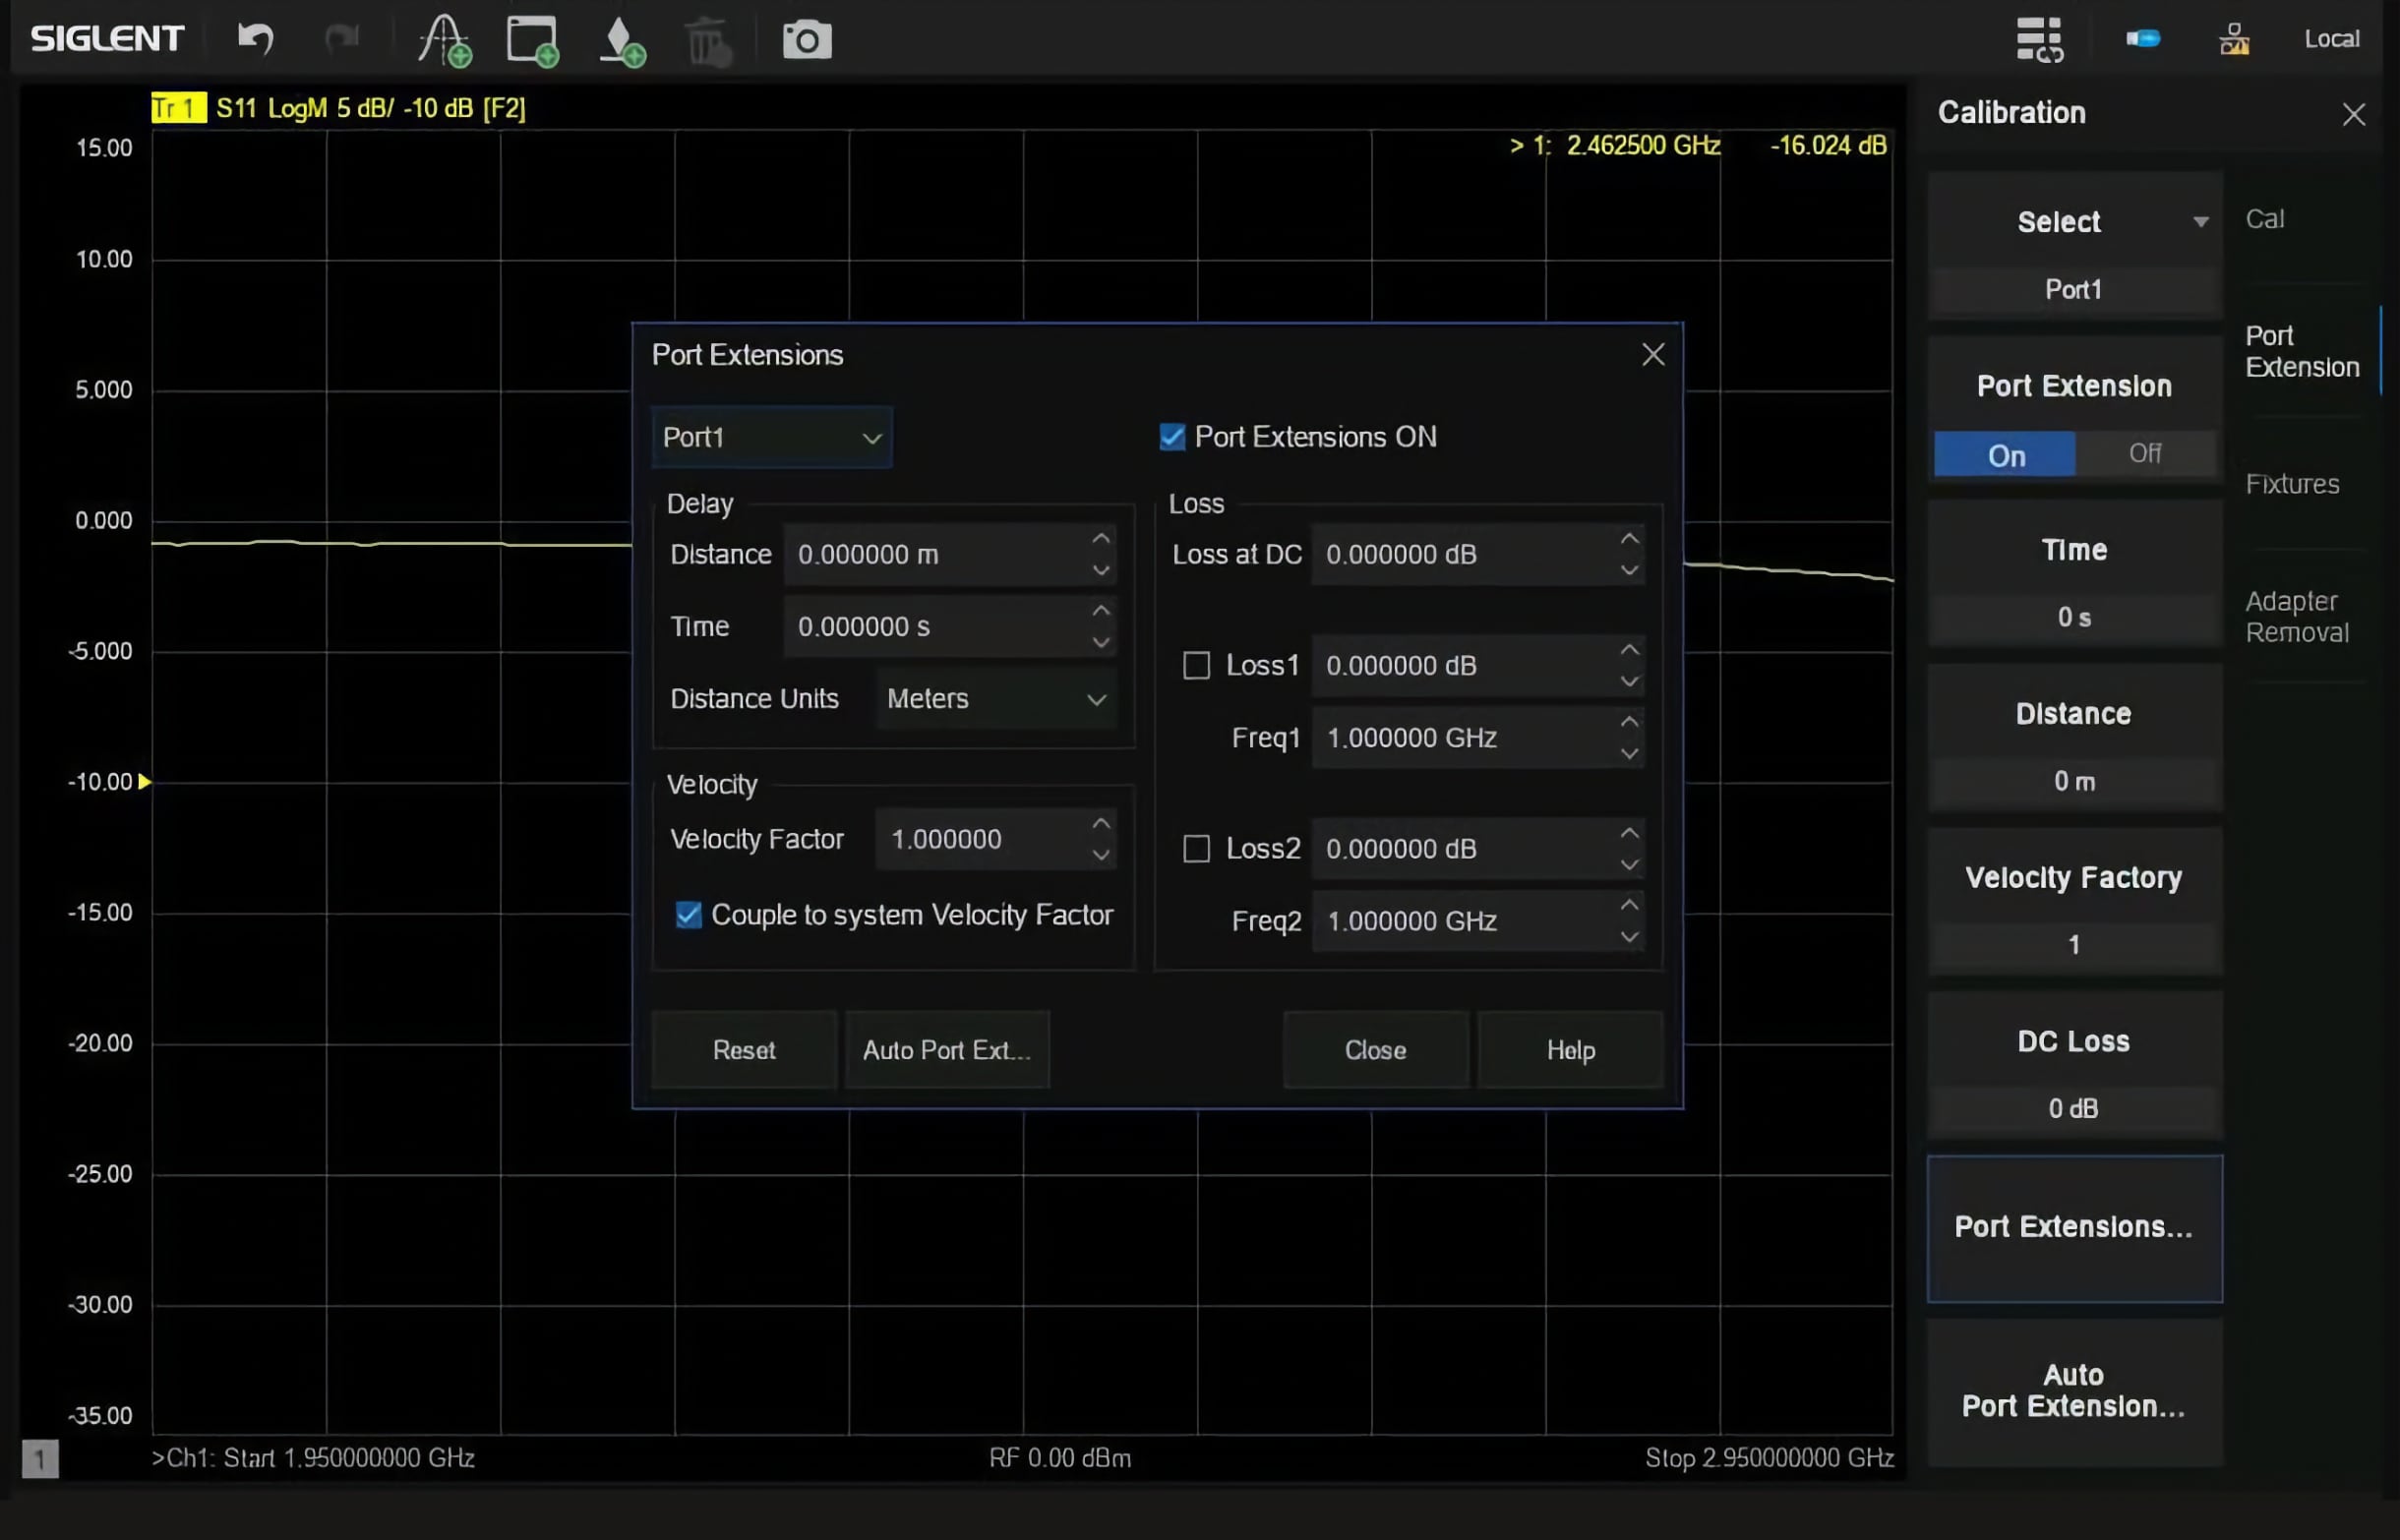This screenshot has width=2400, height=1540.
Task: Click Port Extensions... side panel button
Action: tap(2074, 1229)
